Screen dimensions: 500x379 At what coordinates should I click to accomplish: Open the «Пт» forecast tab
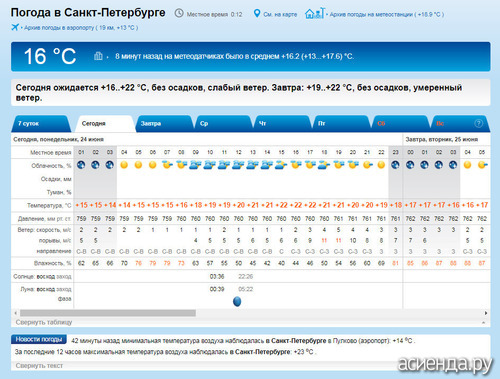341,124
